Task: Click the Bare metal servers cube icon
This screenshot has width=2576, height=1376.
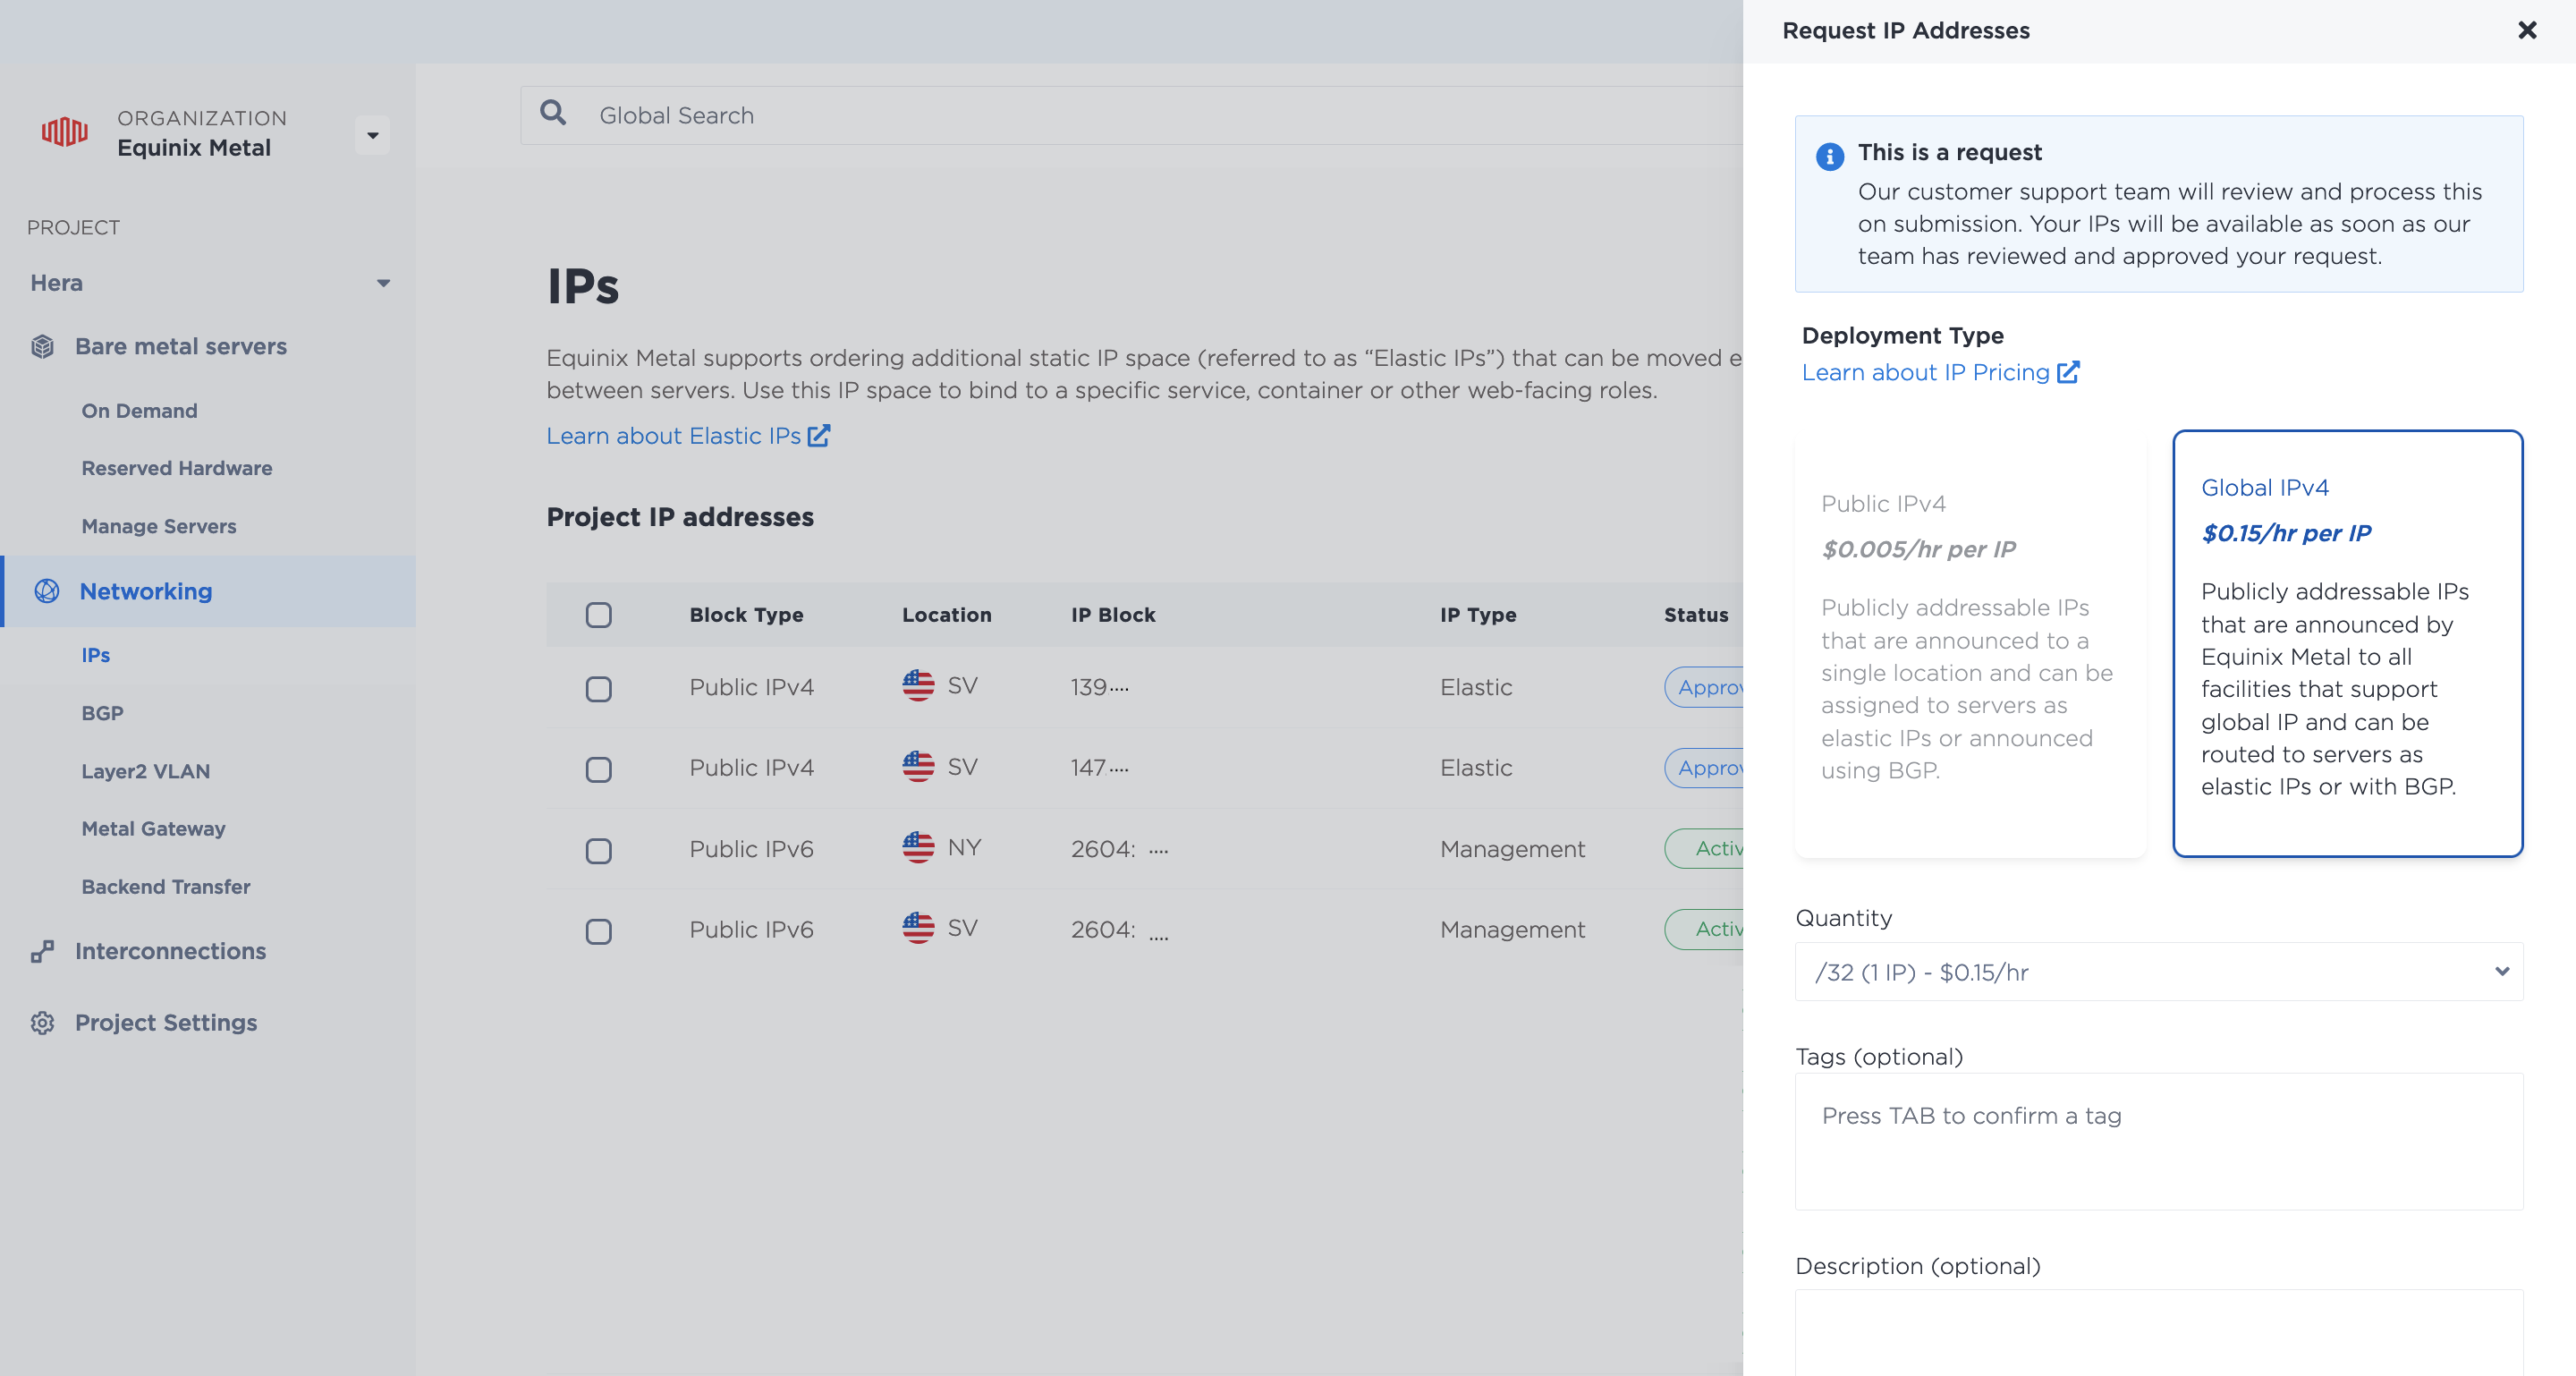Action: tap(43, 347)
